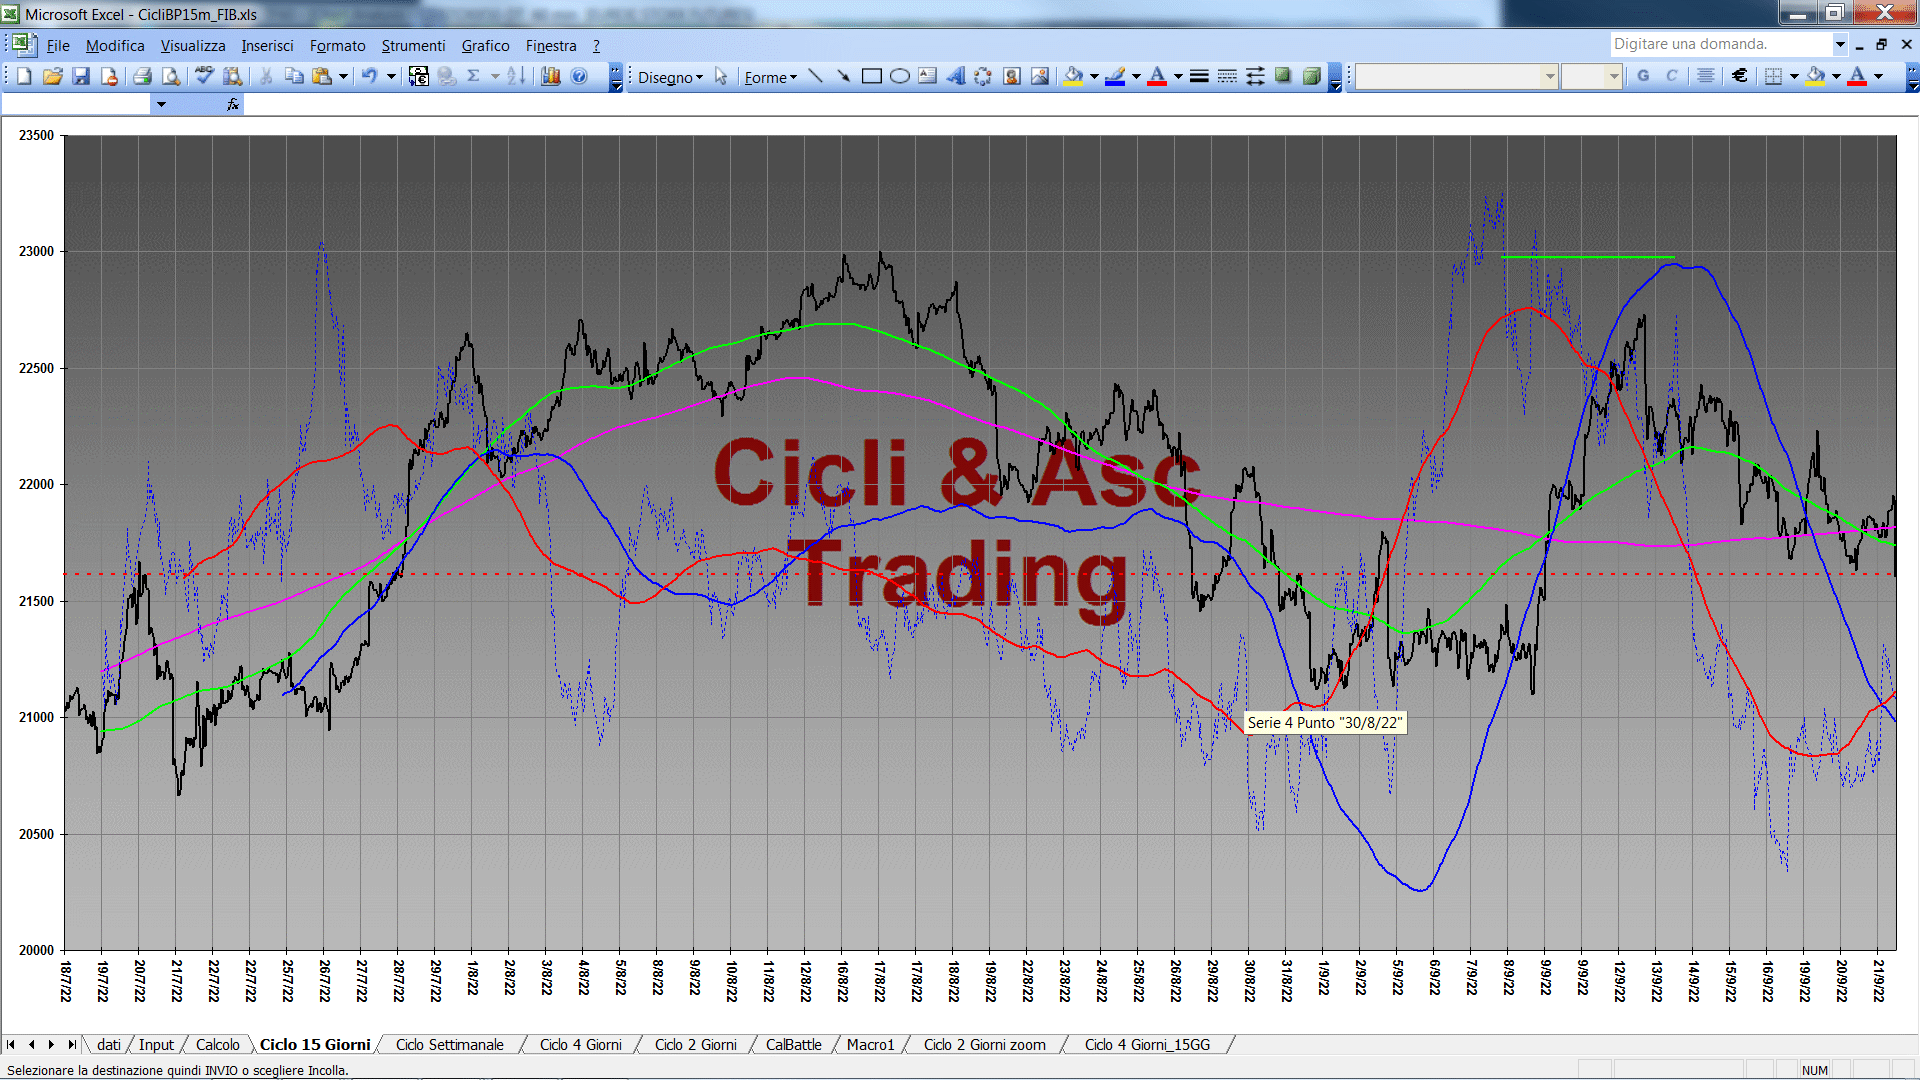
Task: Switch to the Macro1 sheet tab
Action: [870, 1044]
